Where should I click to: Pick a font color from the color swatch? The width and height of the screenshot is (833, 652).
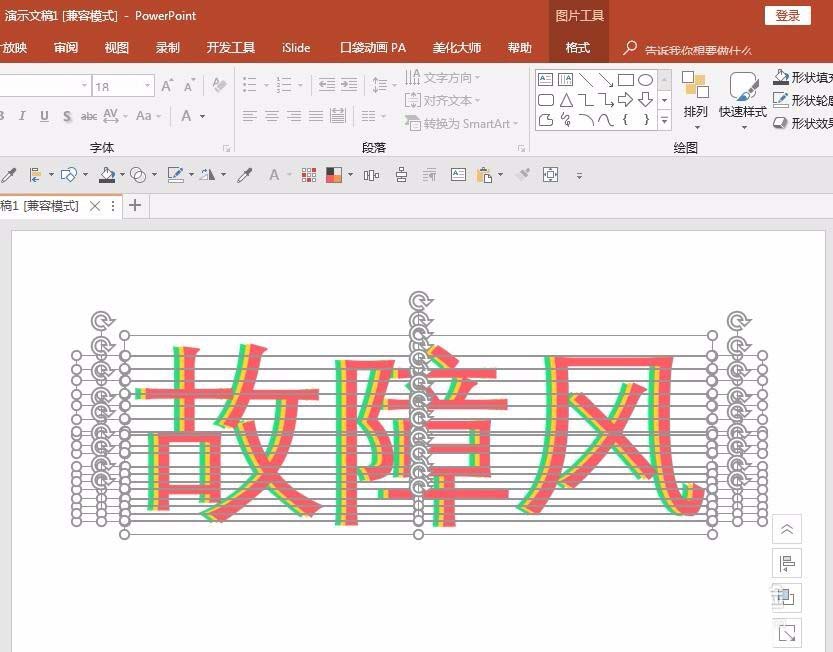click(187, 117)
